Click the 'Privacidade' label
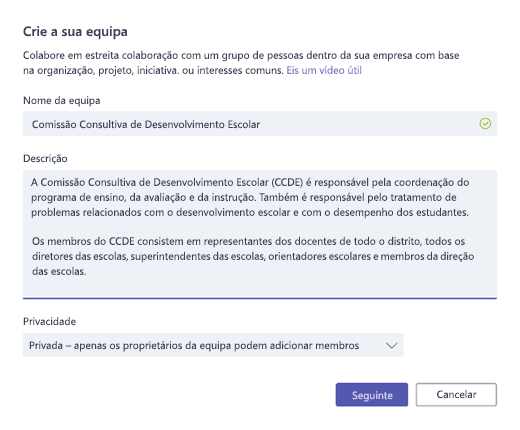 coord(49,321)
